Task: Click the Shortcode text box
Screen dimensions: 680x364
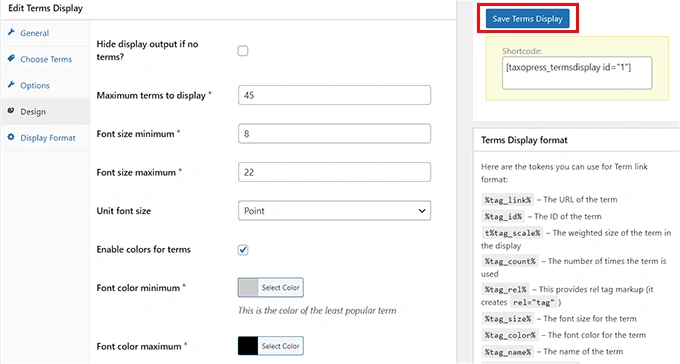Action: coord(577,73)
